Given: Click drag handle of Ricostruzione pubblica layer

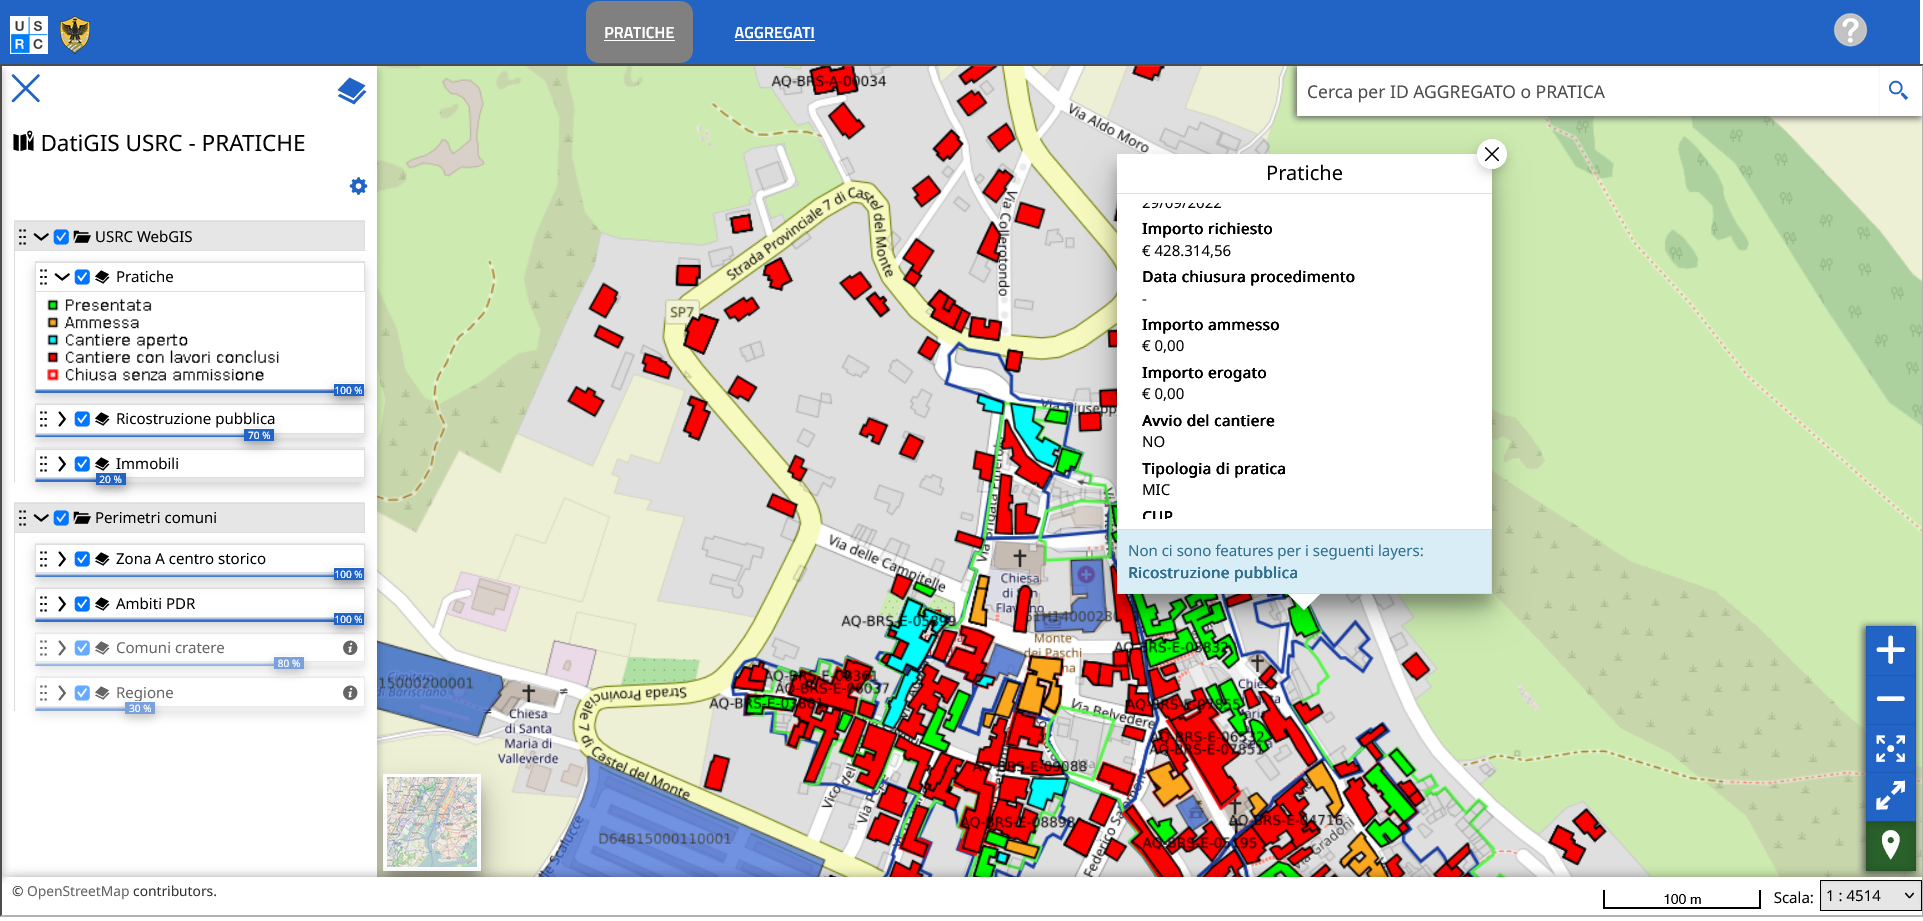Looking at the screenshot, I should coord(43,419).
